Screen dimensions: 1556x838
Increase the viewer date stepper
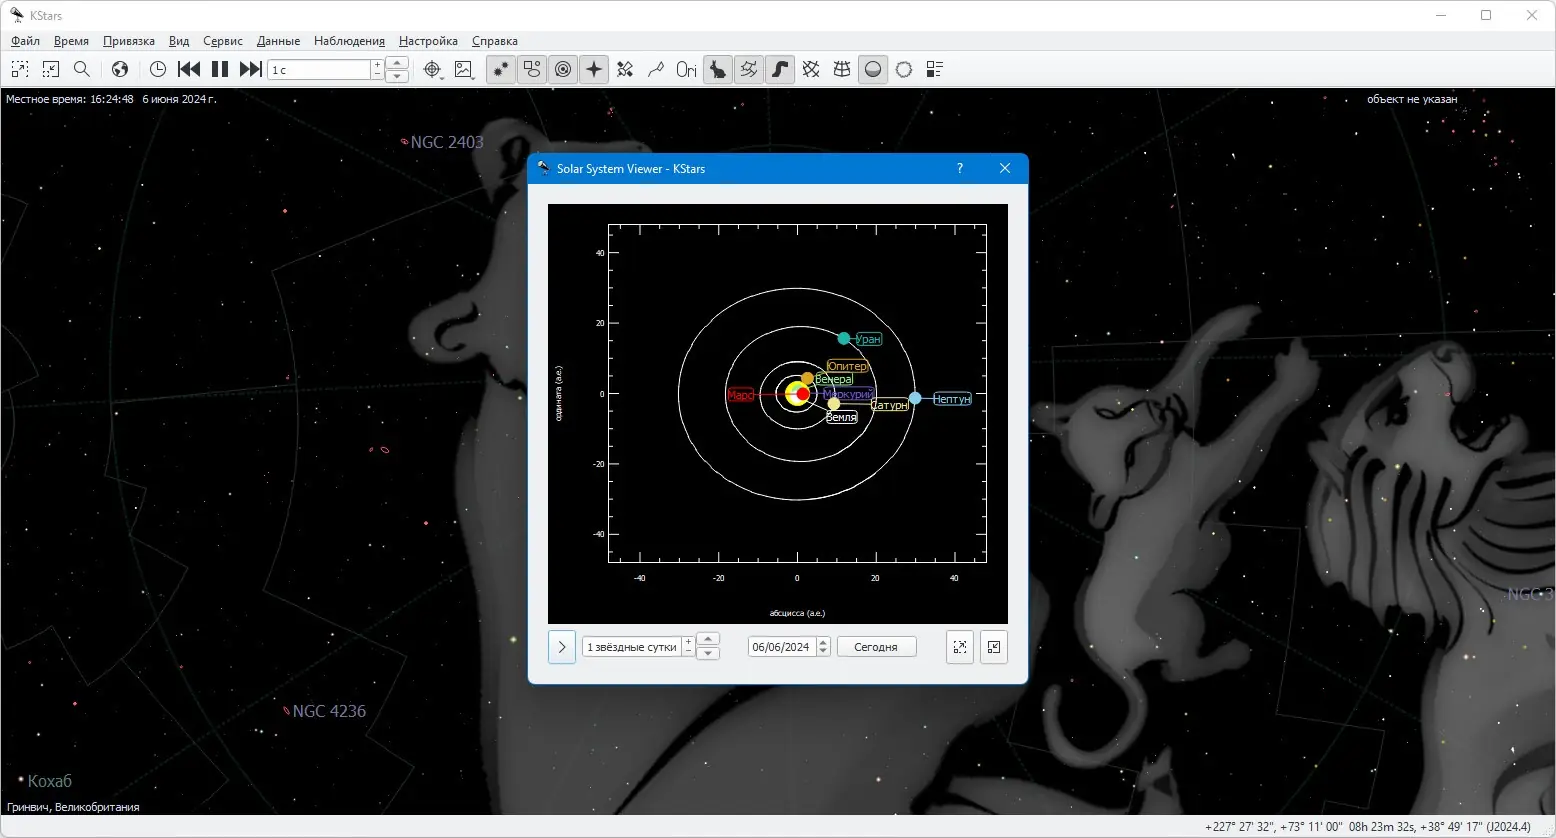[823, 642]
